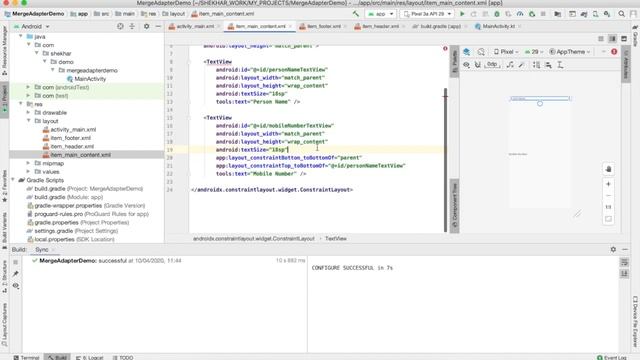
Task: Hide the Project panel with minus icon
Action: tap(158, 26)
